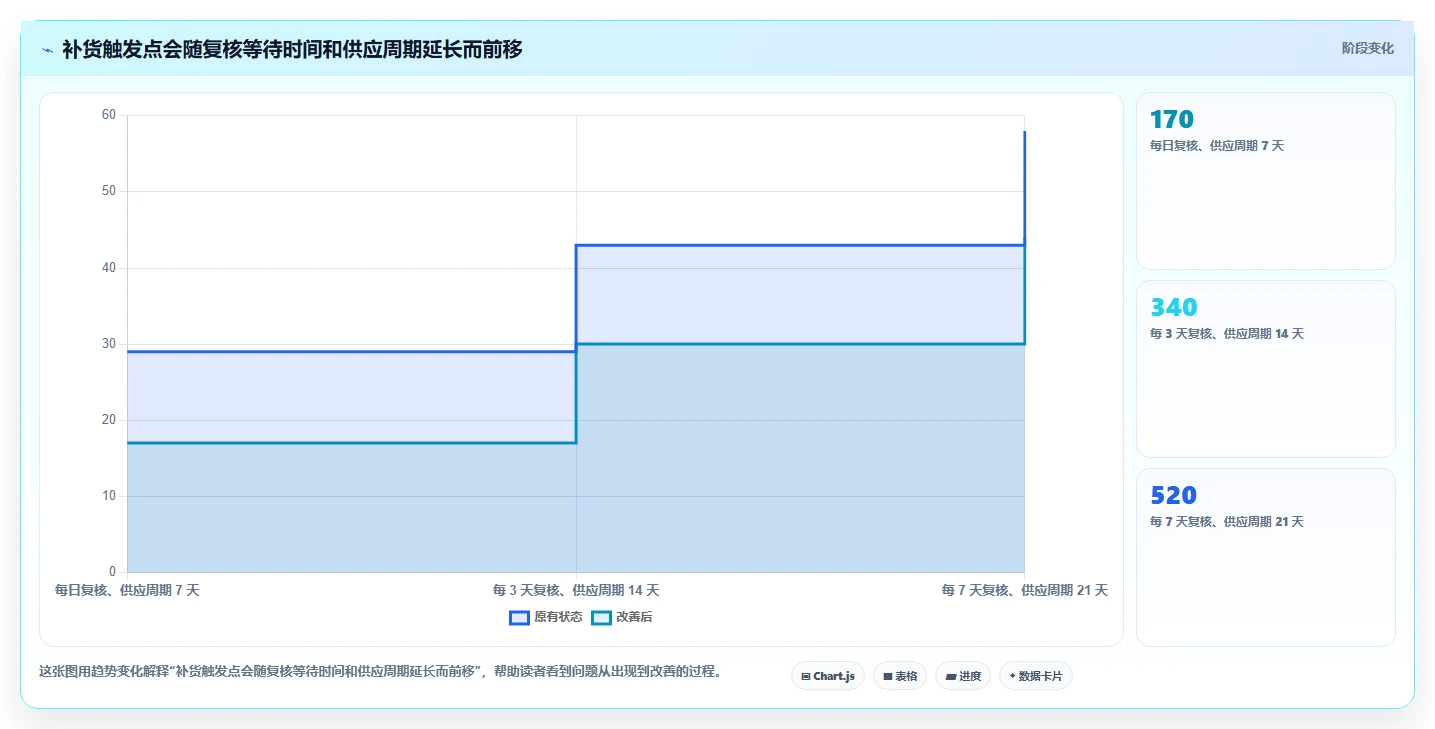Viewport: 1435px width, 729px height.
Task: Select the 表格 tag
Action: click(900, 676)
